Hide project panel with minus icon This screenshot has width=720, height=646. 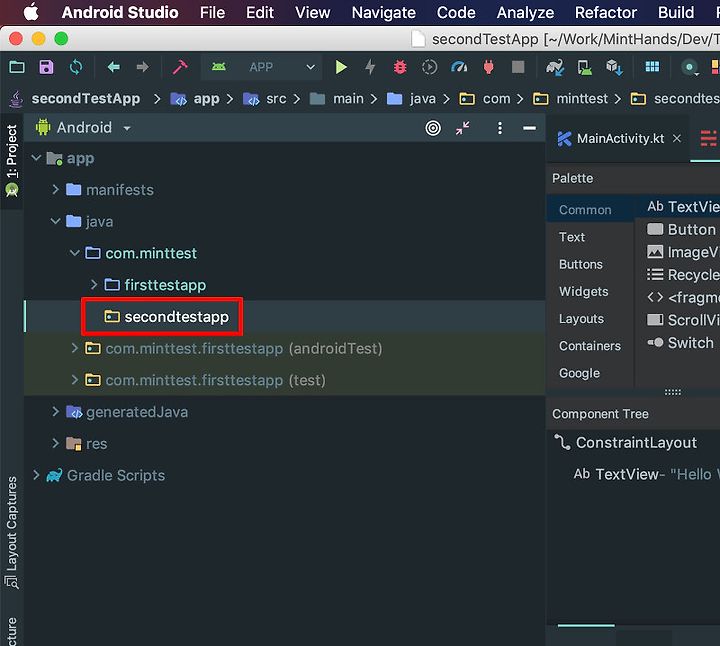click(x=529, y=128)
